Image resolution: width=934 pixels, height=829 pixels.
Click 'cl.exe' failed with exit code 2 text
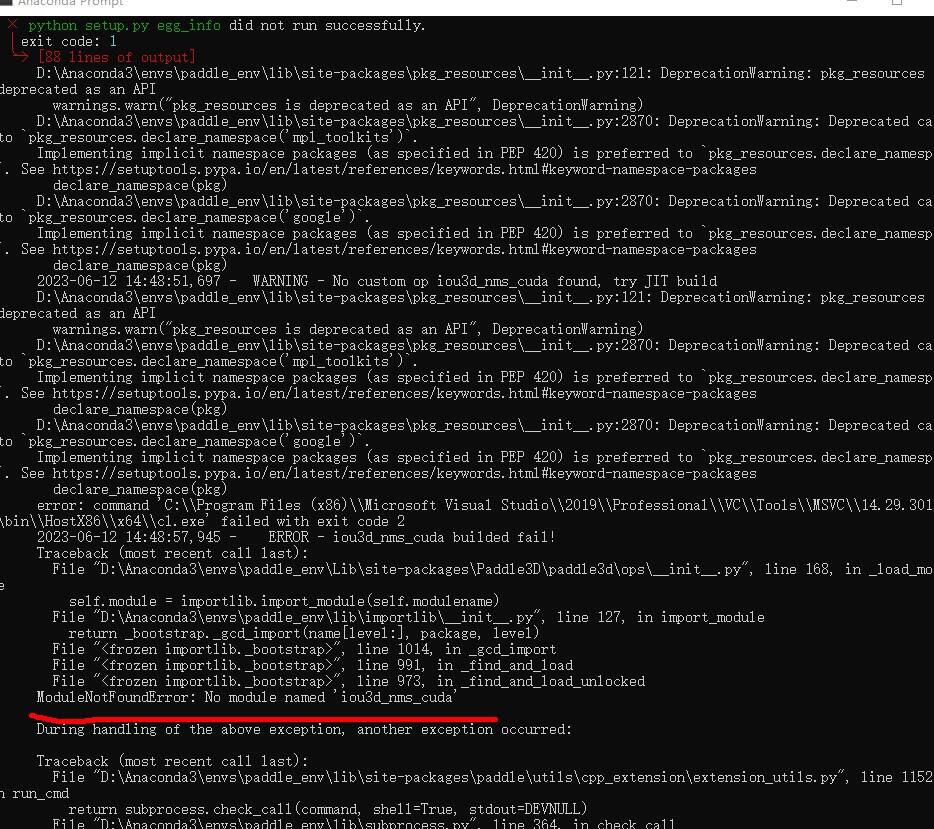281,521
